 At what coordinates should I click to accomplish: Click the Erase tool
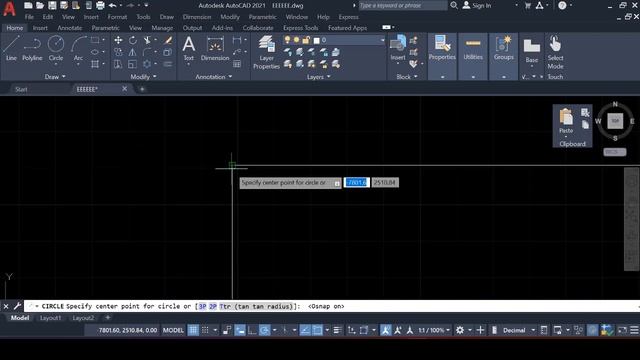[168, 40]
